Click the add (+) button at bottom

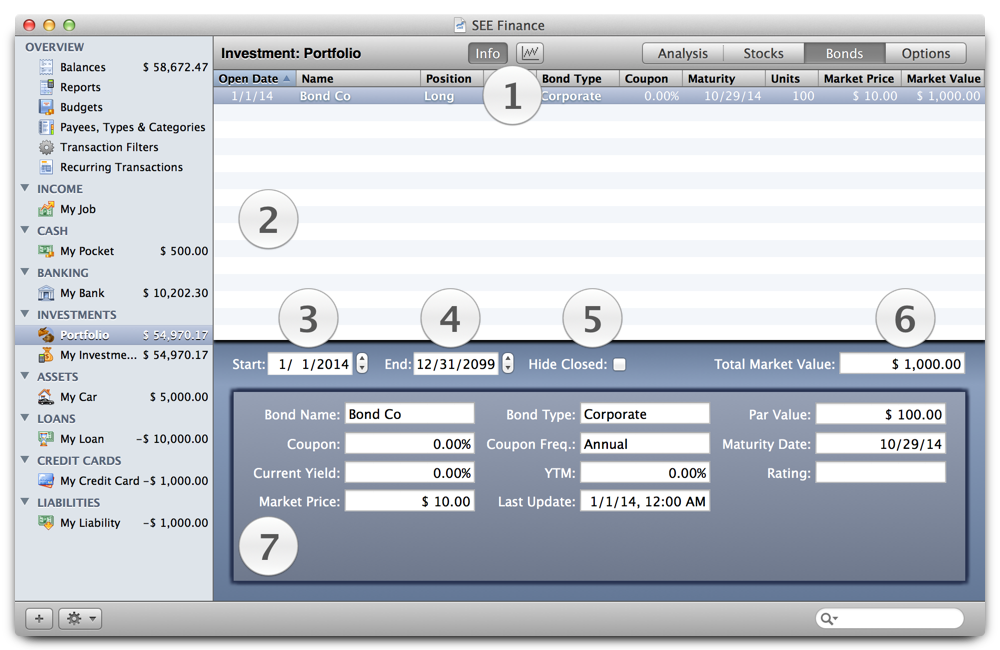[x=39, y=618]
